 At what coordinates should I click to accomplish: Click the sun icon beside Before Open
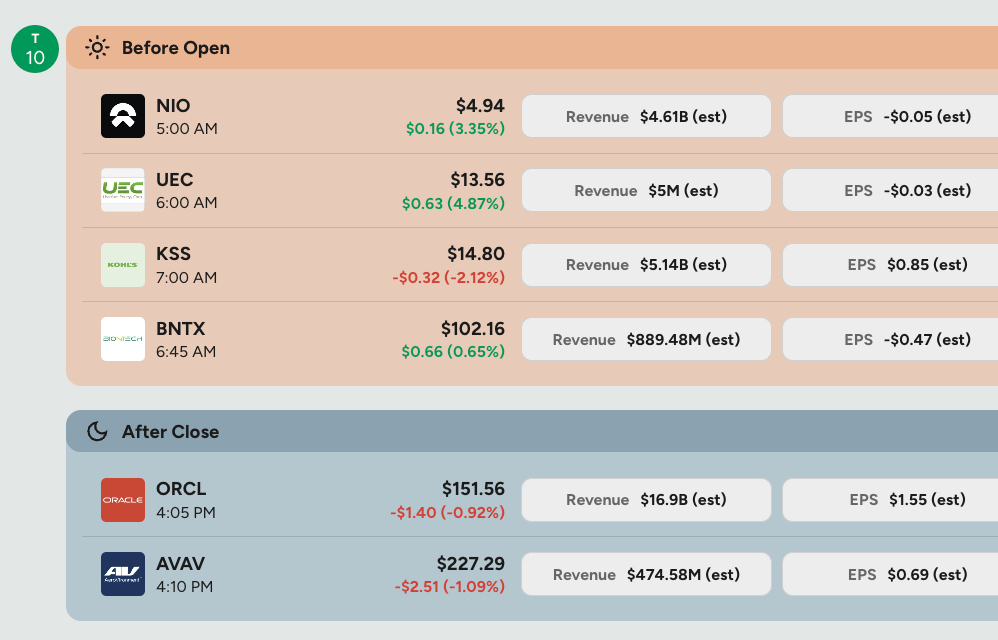[x=97, y=48]
